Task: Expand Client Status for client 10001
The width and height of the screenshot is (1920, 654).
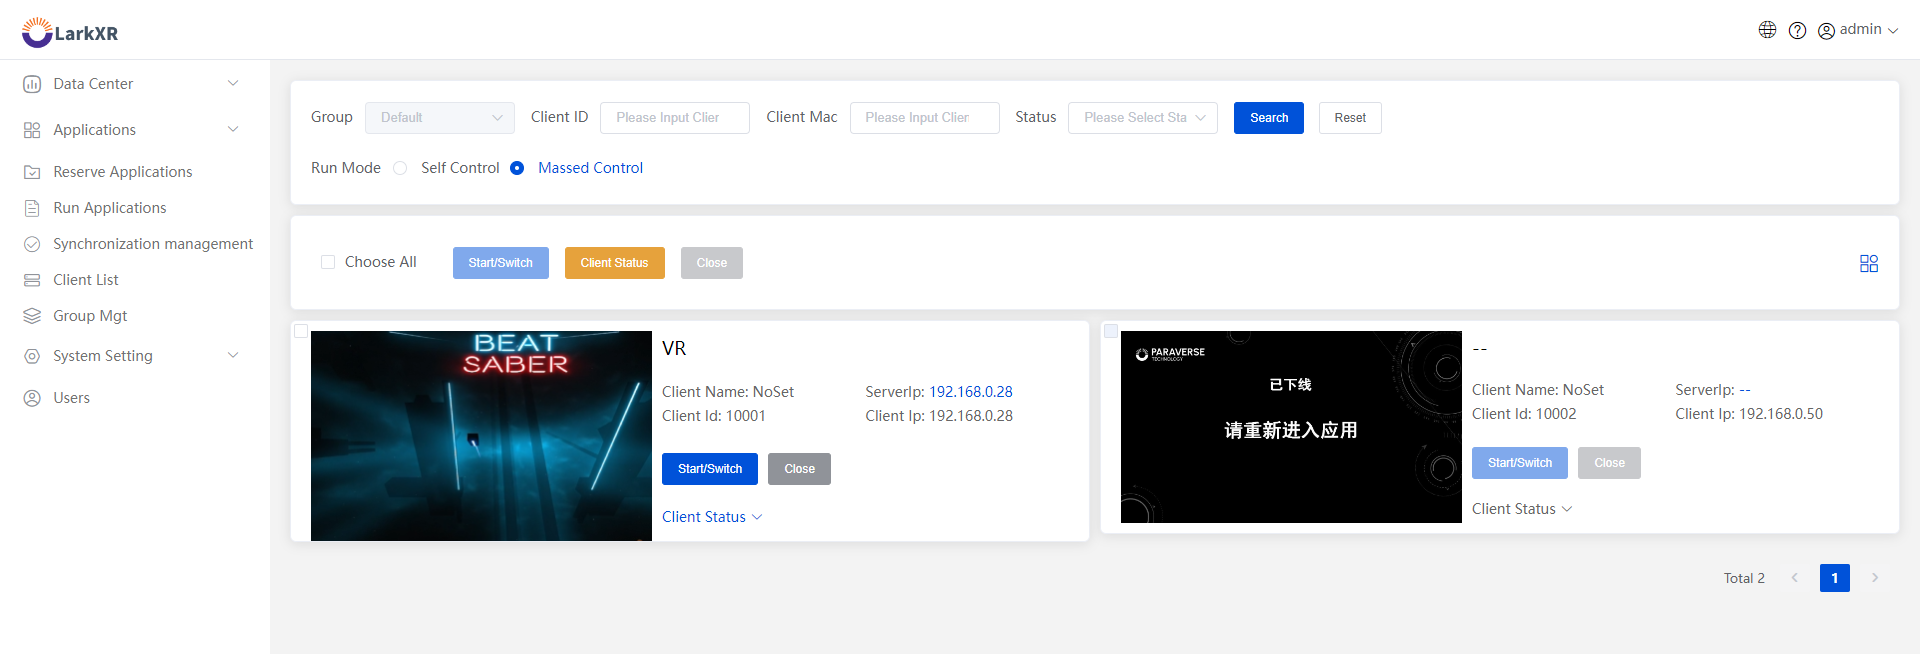Action: pyautogui.click(x=712, y=517)
